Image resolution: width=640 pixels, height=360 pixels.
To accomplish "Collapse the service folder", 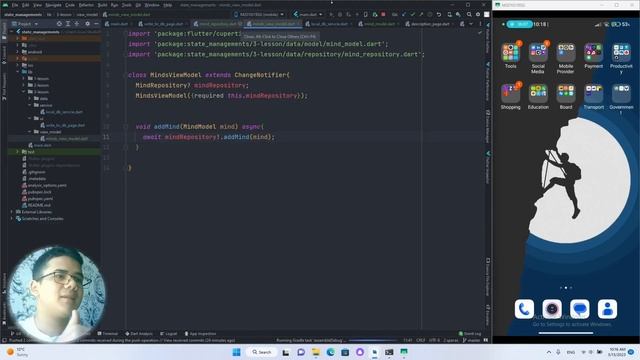I will [30, 105].
